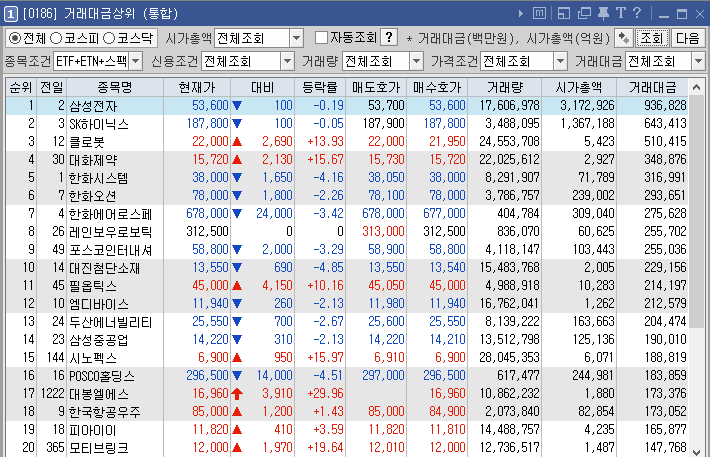Select the POSCO홀딩스 stock name

tap(101, 376)
